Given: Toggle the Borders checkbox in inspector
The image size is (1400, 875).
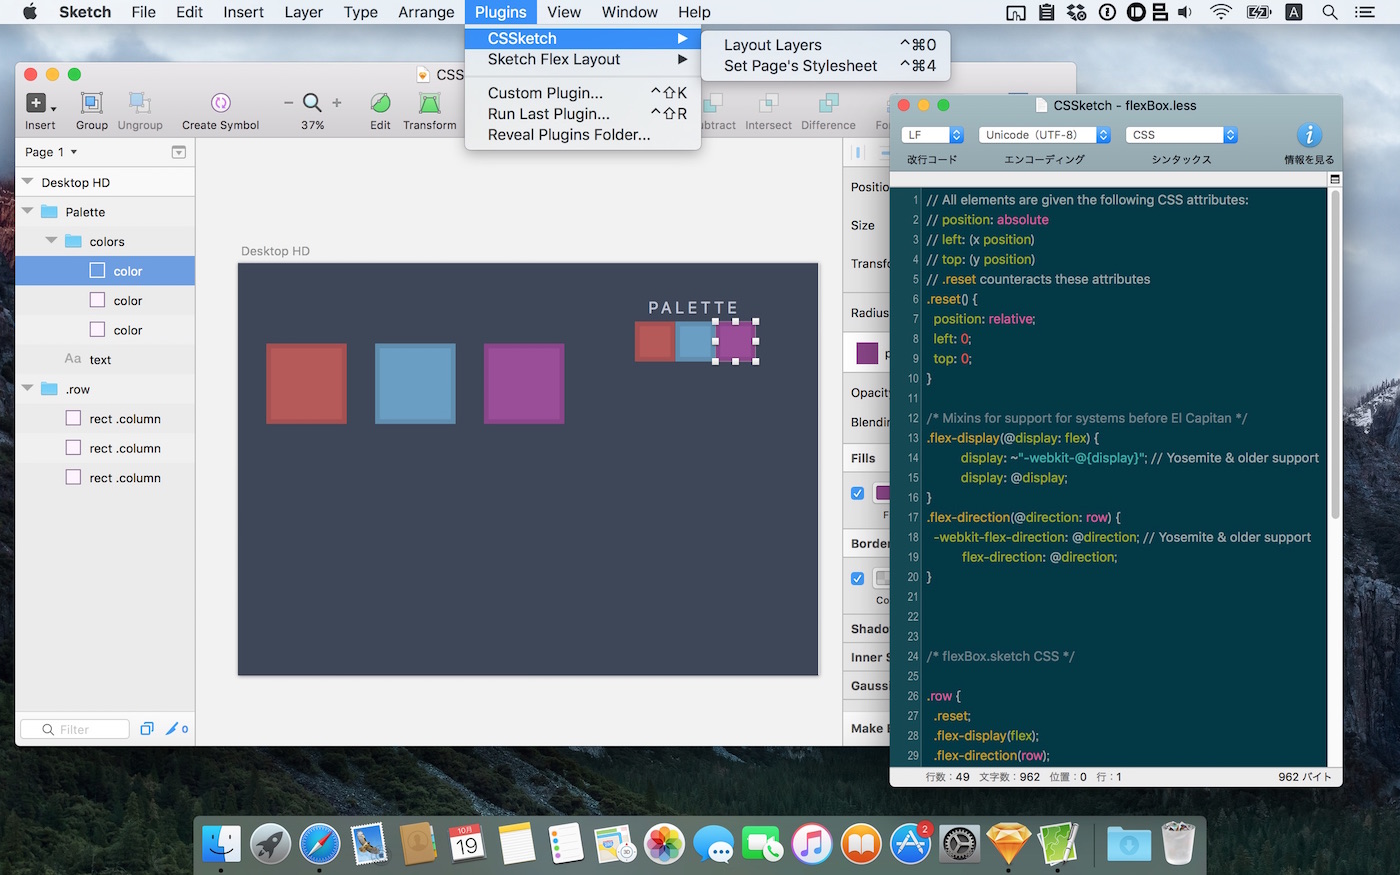Looking at the screenshot, I should click(x=857, y=578).
